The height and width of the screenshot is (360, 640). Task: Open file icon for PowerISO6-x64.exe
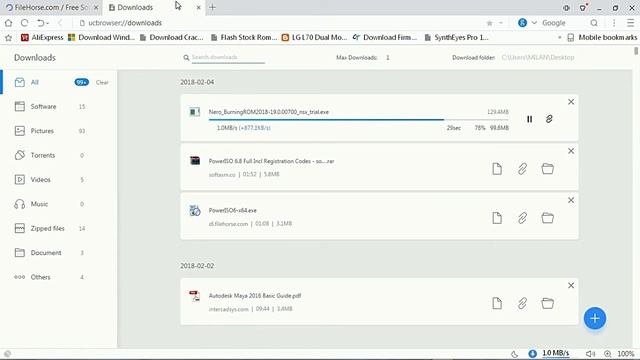[497, 218]
